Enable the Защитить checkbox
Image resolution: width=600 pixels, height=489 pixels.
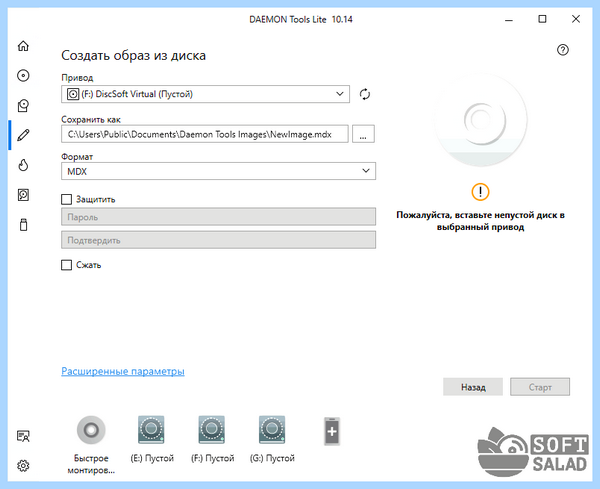[67, 199]
